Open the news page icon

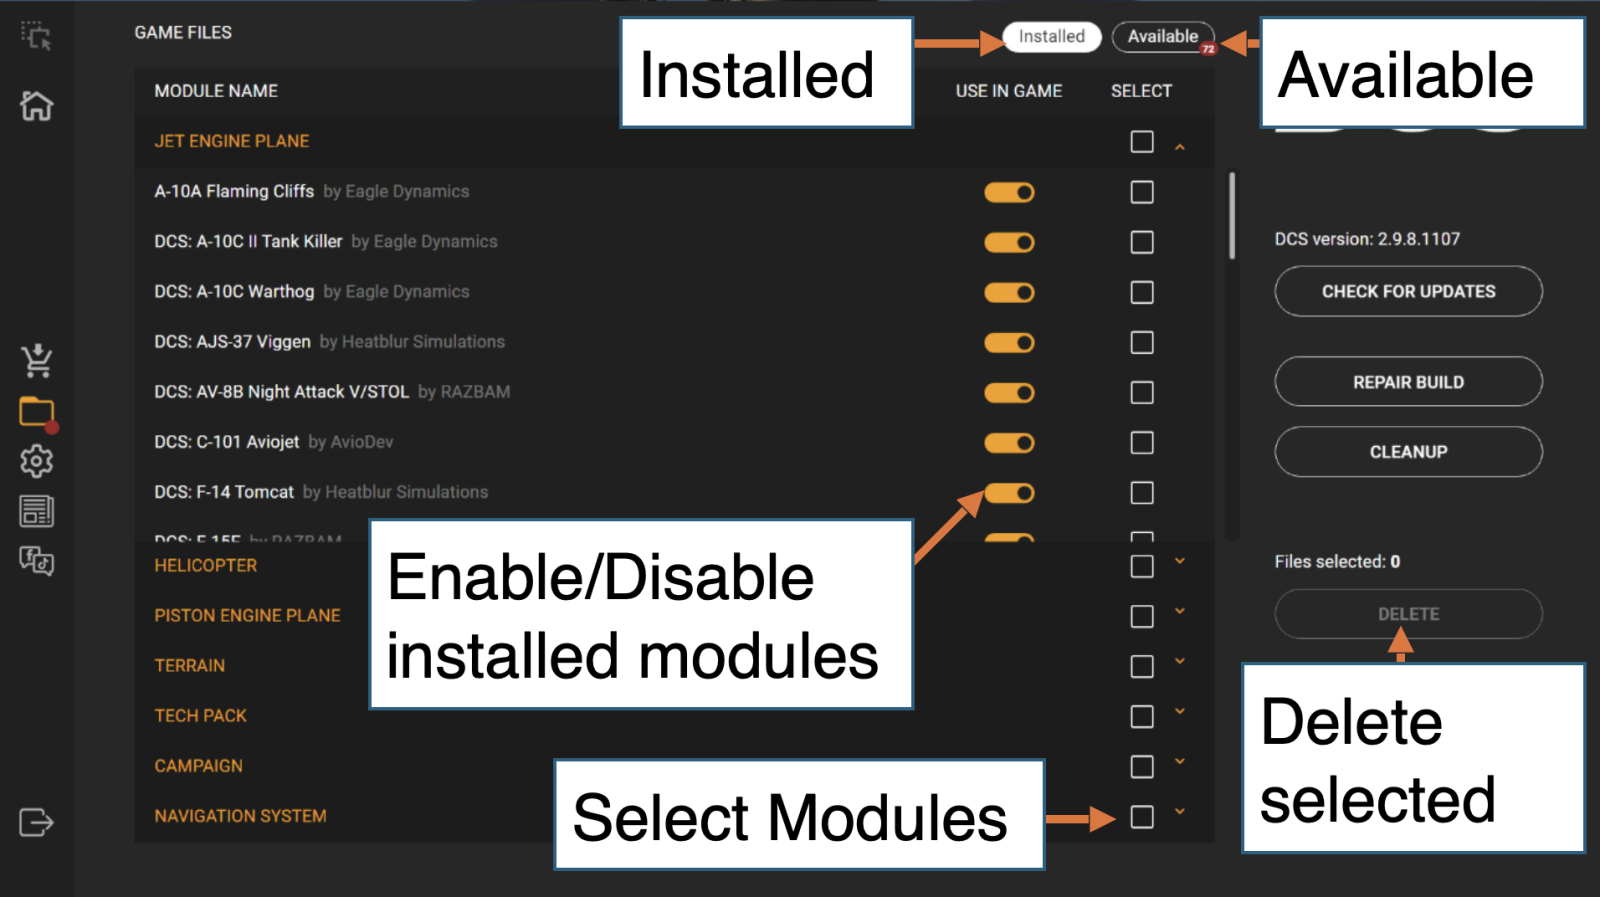click(36, 511)
